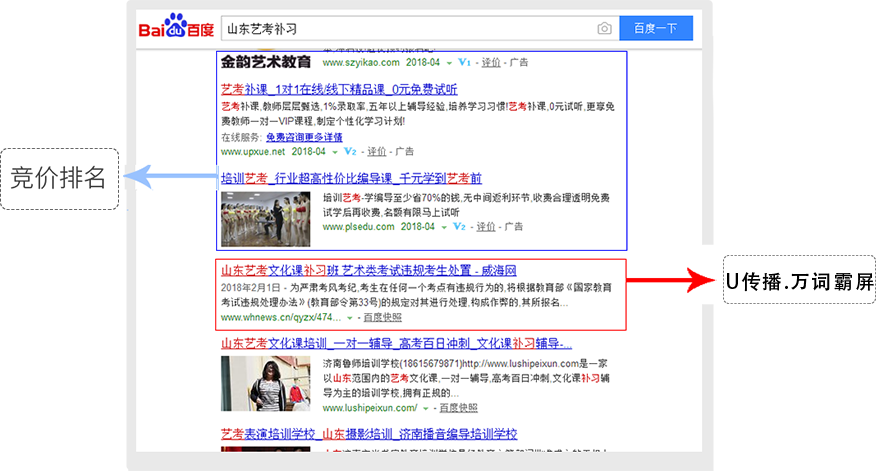Expand dropdown arrow beside www.lushipeixun.com
The width and height of the screenshot is (876, 471).
[x=426, y=408]
